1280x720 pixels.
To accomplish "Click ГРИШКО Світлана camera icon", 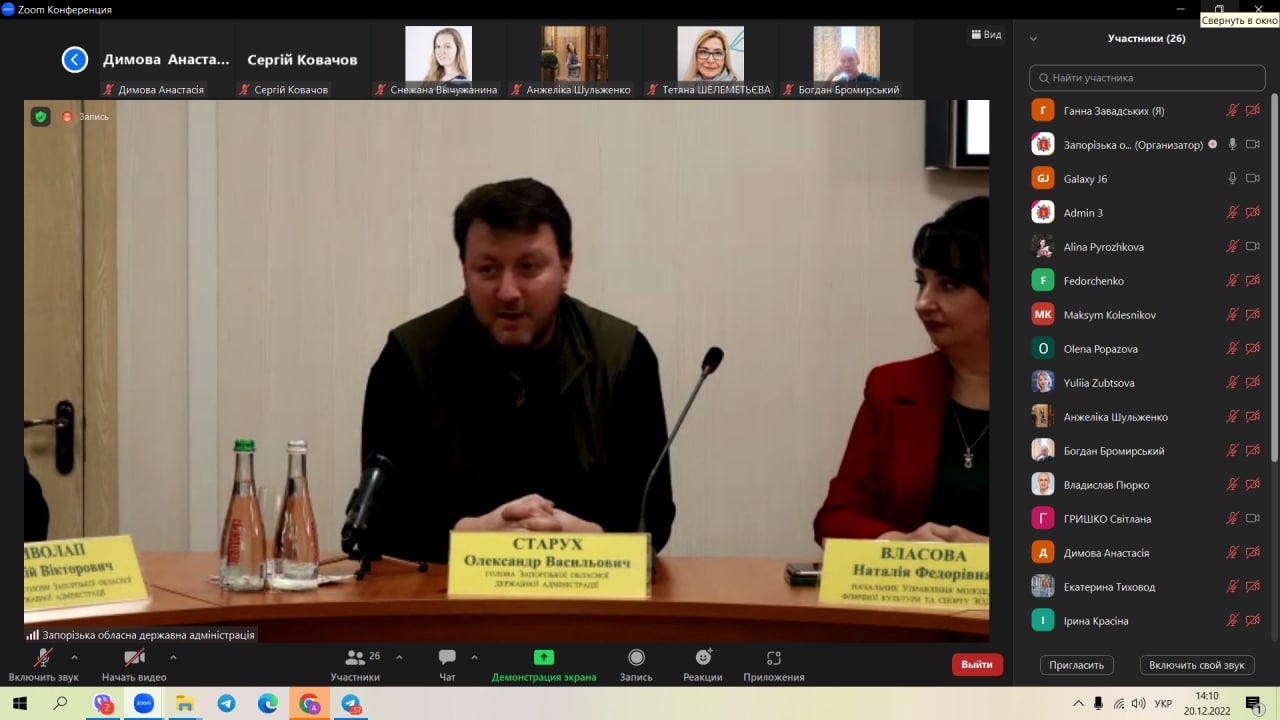I will tap(1252, 519).
